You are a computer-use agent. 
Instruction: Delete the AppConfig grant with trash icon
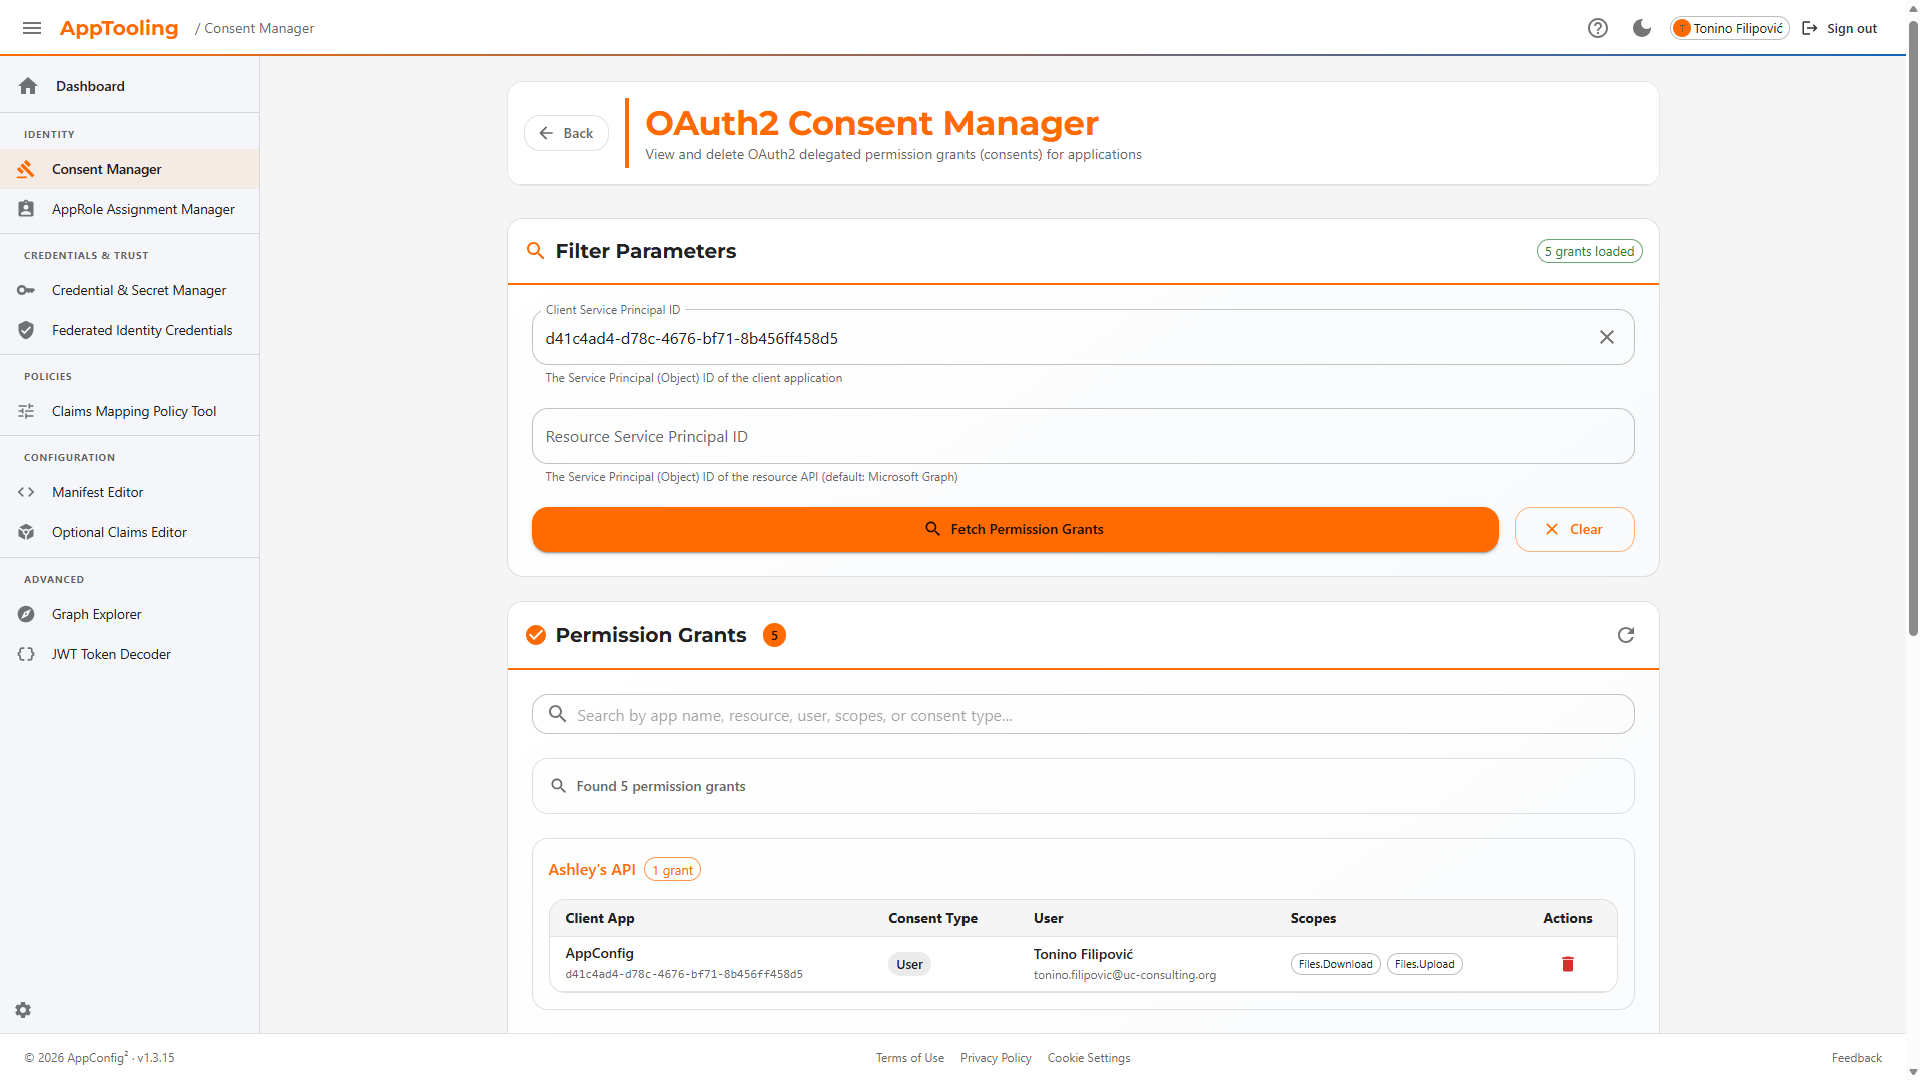[1568, 964]
